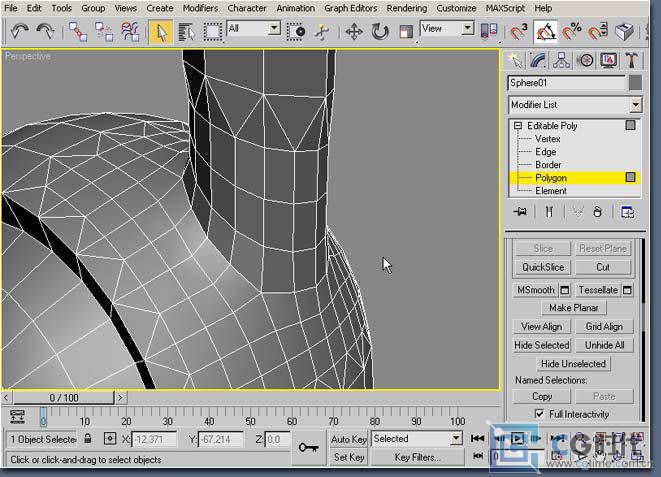
Task: Open the Motion command panel tab
Action: click(x=585, y=61)
